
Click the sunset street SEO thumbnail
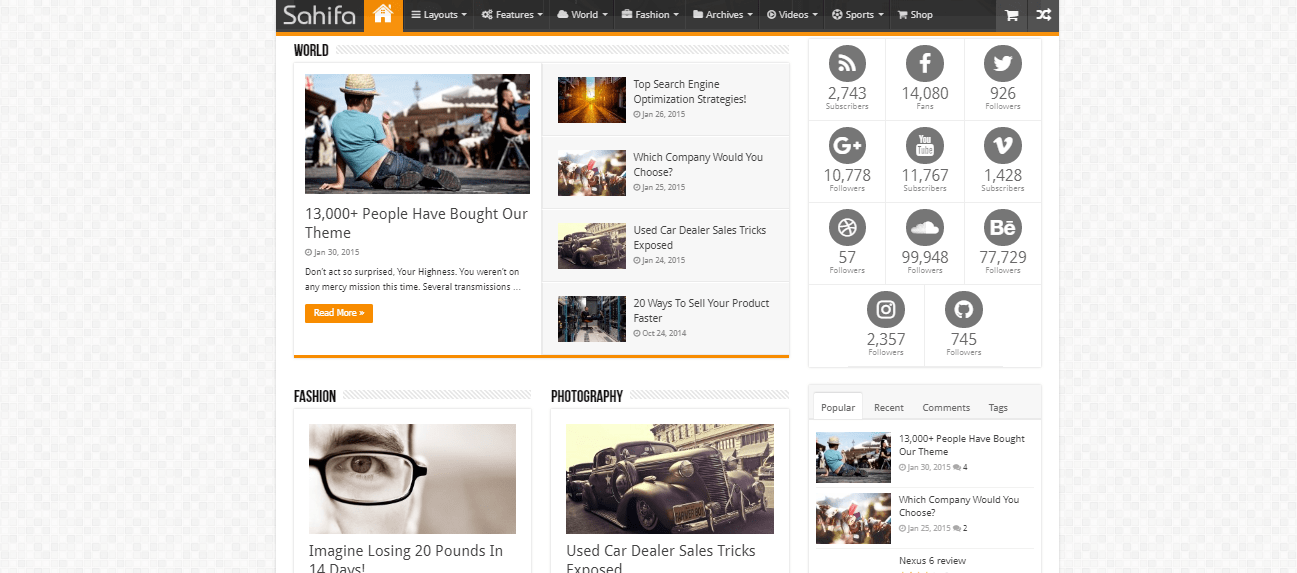point(592,100)
